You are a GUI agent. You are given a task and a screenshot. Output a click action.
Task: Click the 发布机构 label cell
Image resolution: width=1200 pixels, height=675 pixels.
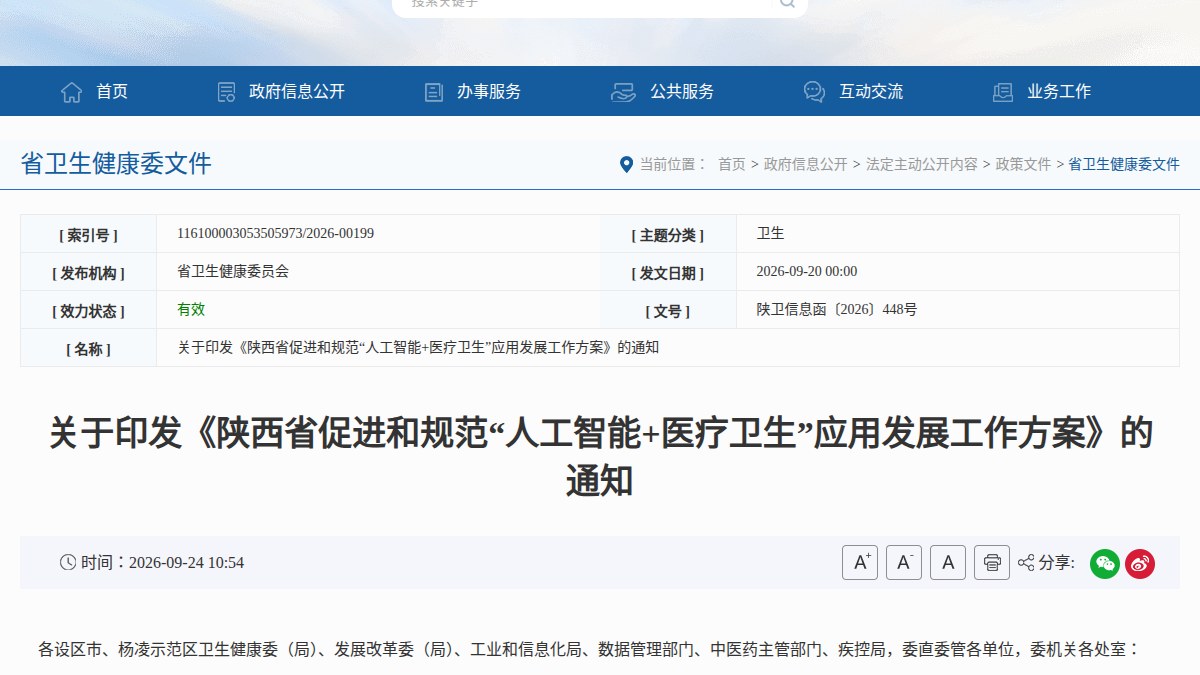pyautogui.click(x=88, y=273)
